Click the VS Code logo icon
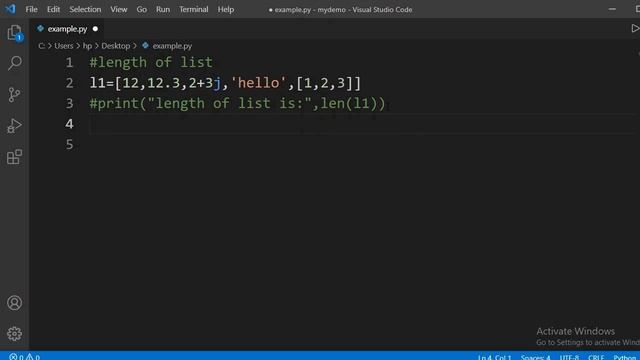The height and width of the screenshot is (360, 640). pos(10,9)
